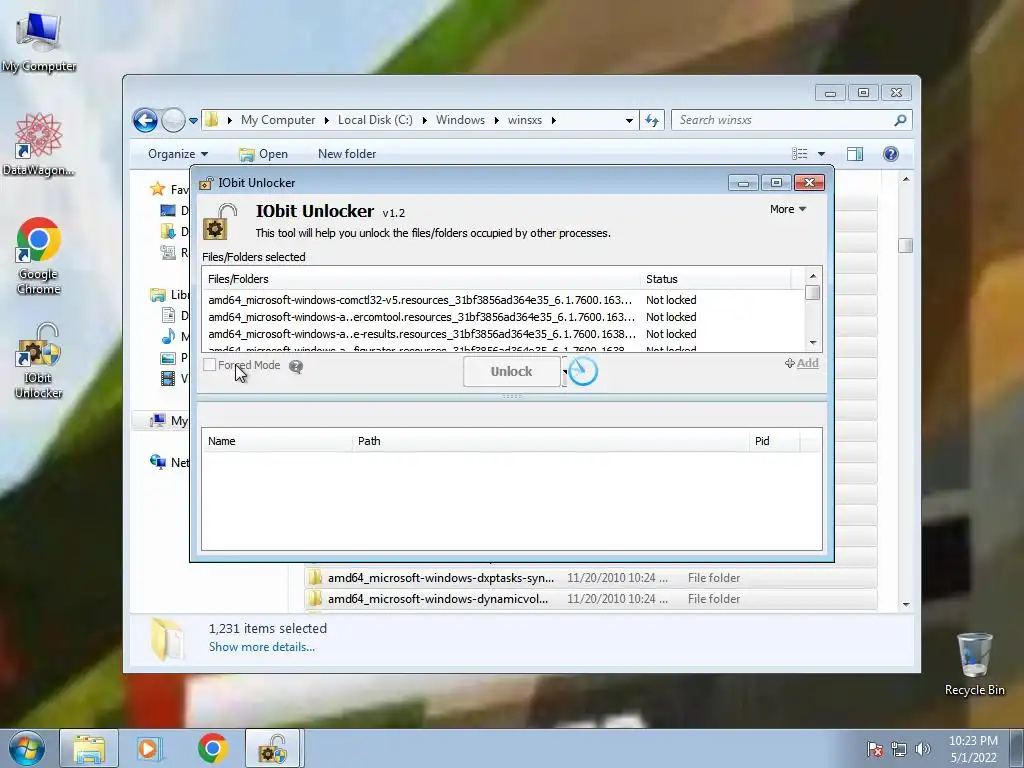Click the volume speaker tray icon
This screenshot has width=1024, height=768.
(x=922, y=749)
